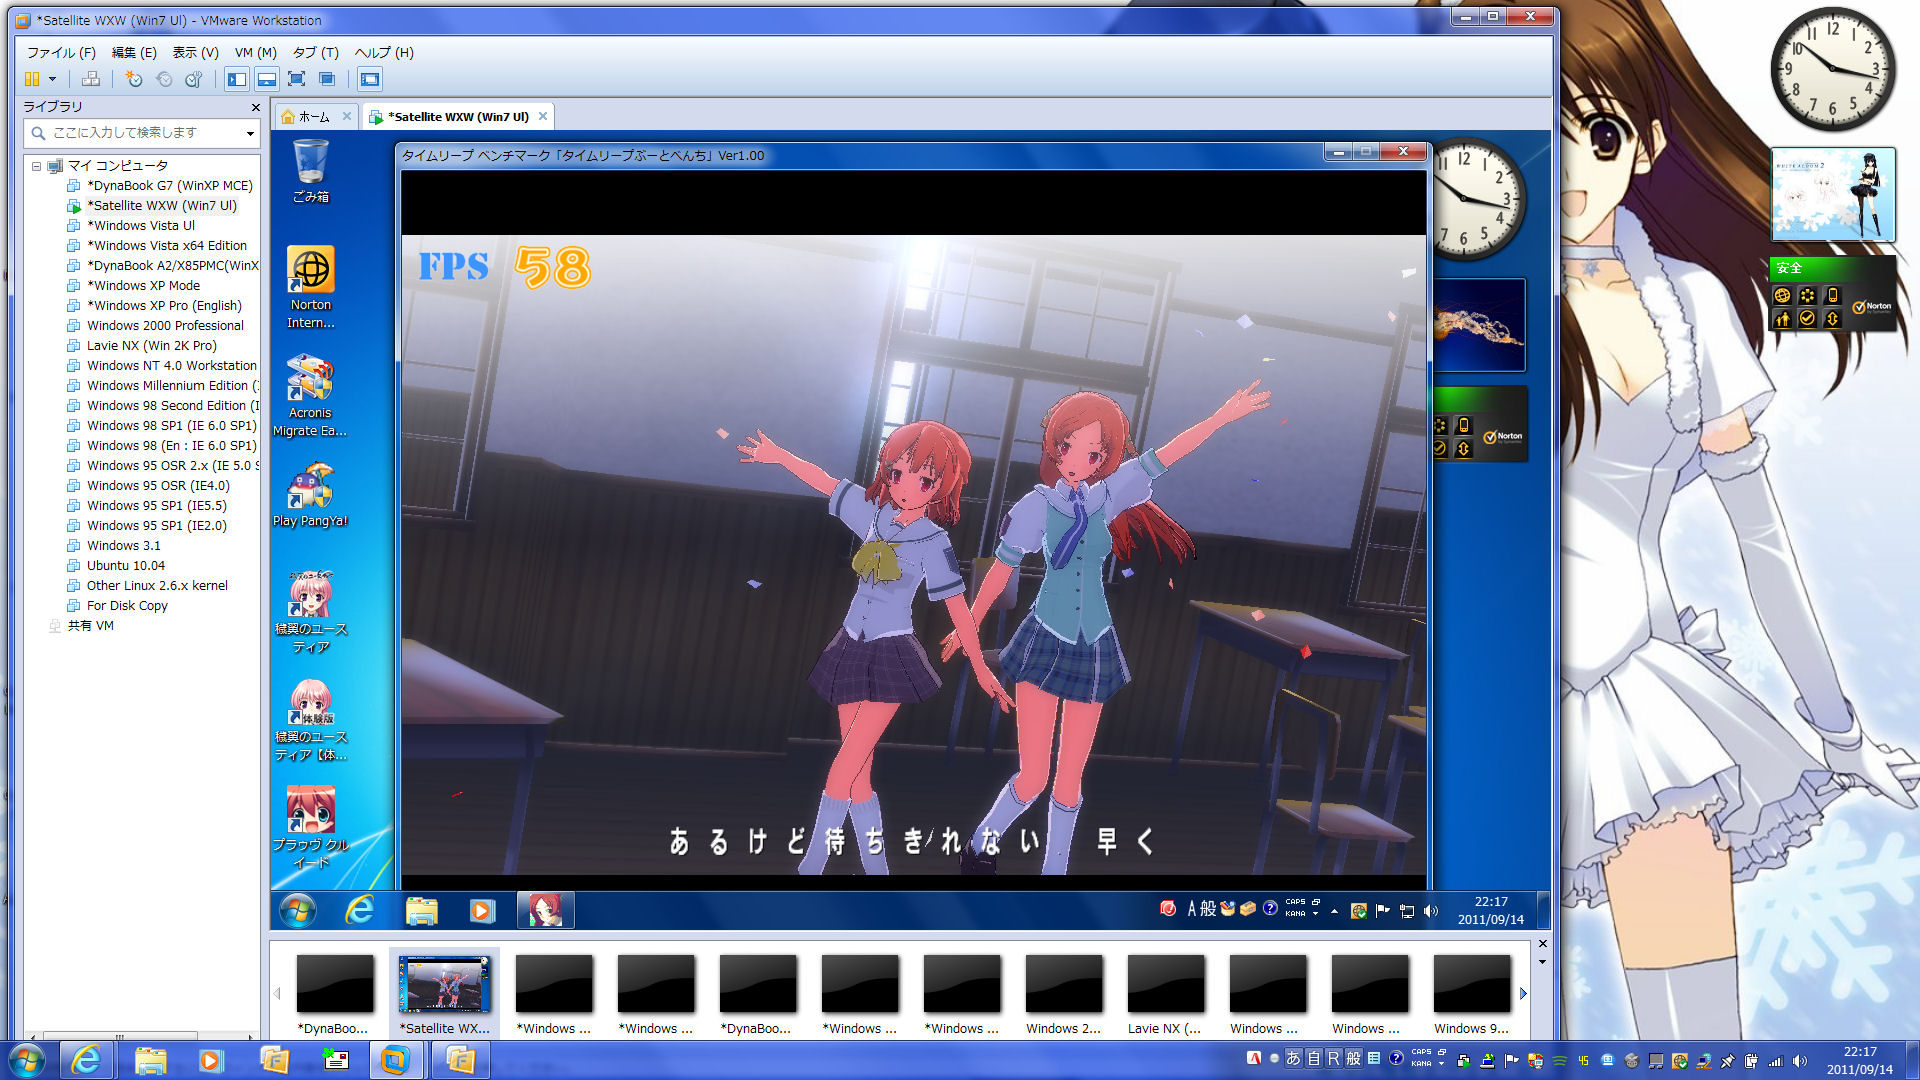
Task: Open host Windows Media Player taskbar icon
Action: (x=210, y=1060)
